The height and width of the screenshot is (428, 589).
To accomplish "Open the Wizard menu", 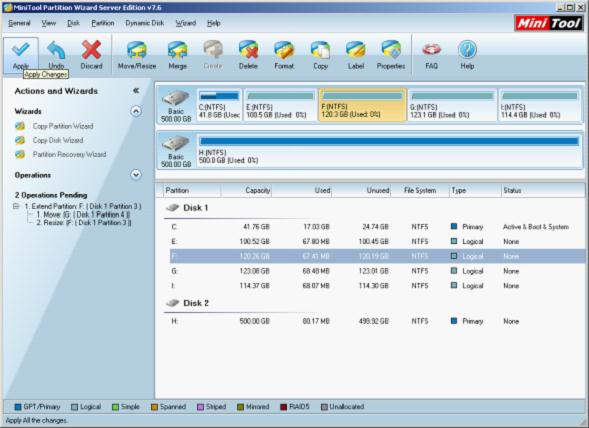I will pos(186,23).
